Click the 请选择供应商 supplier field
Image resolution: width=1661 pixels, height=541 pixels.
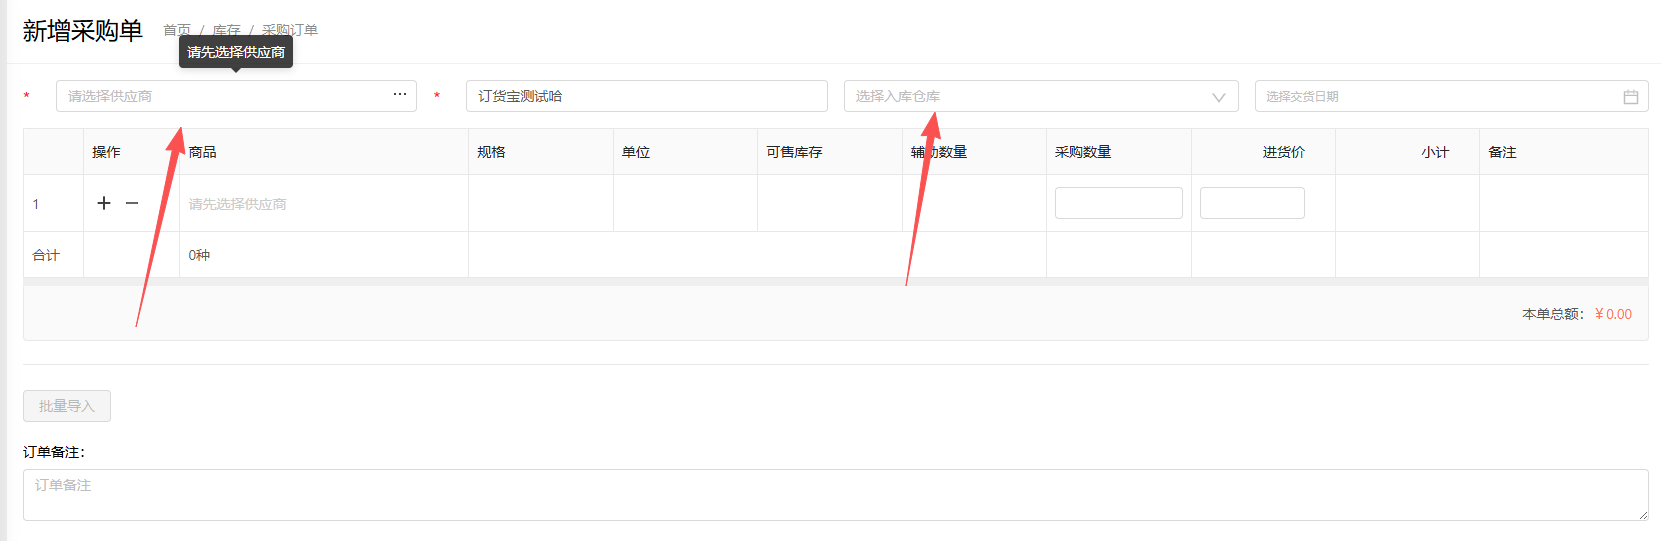click(x=236, y=96)
